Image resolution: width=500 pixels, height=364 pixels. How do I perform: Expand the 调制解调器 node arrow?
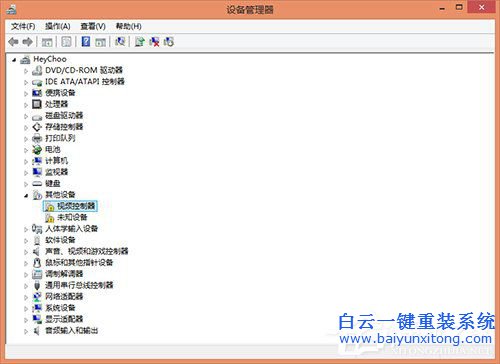click(x=26, y=275)
